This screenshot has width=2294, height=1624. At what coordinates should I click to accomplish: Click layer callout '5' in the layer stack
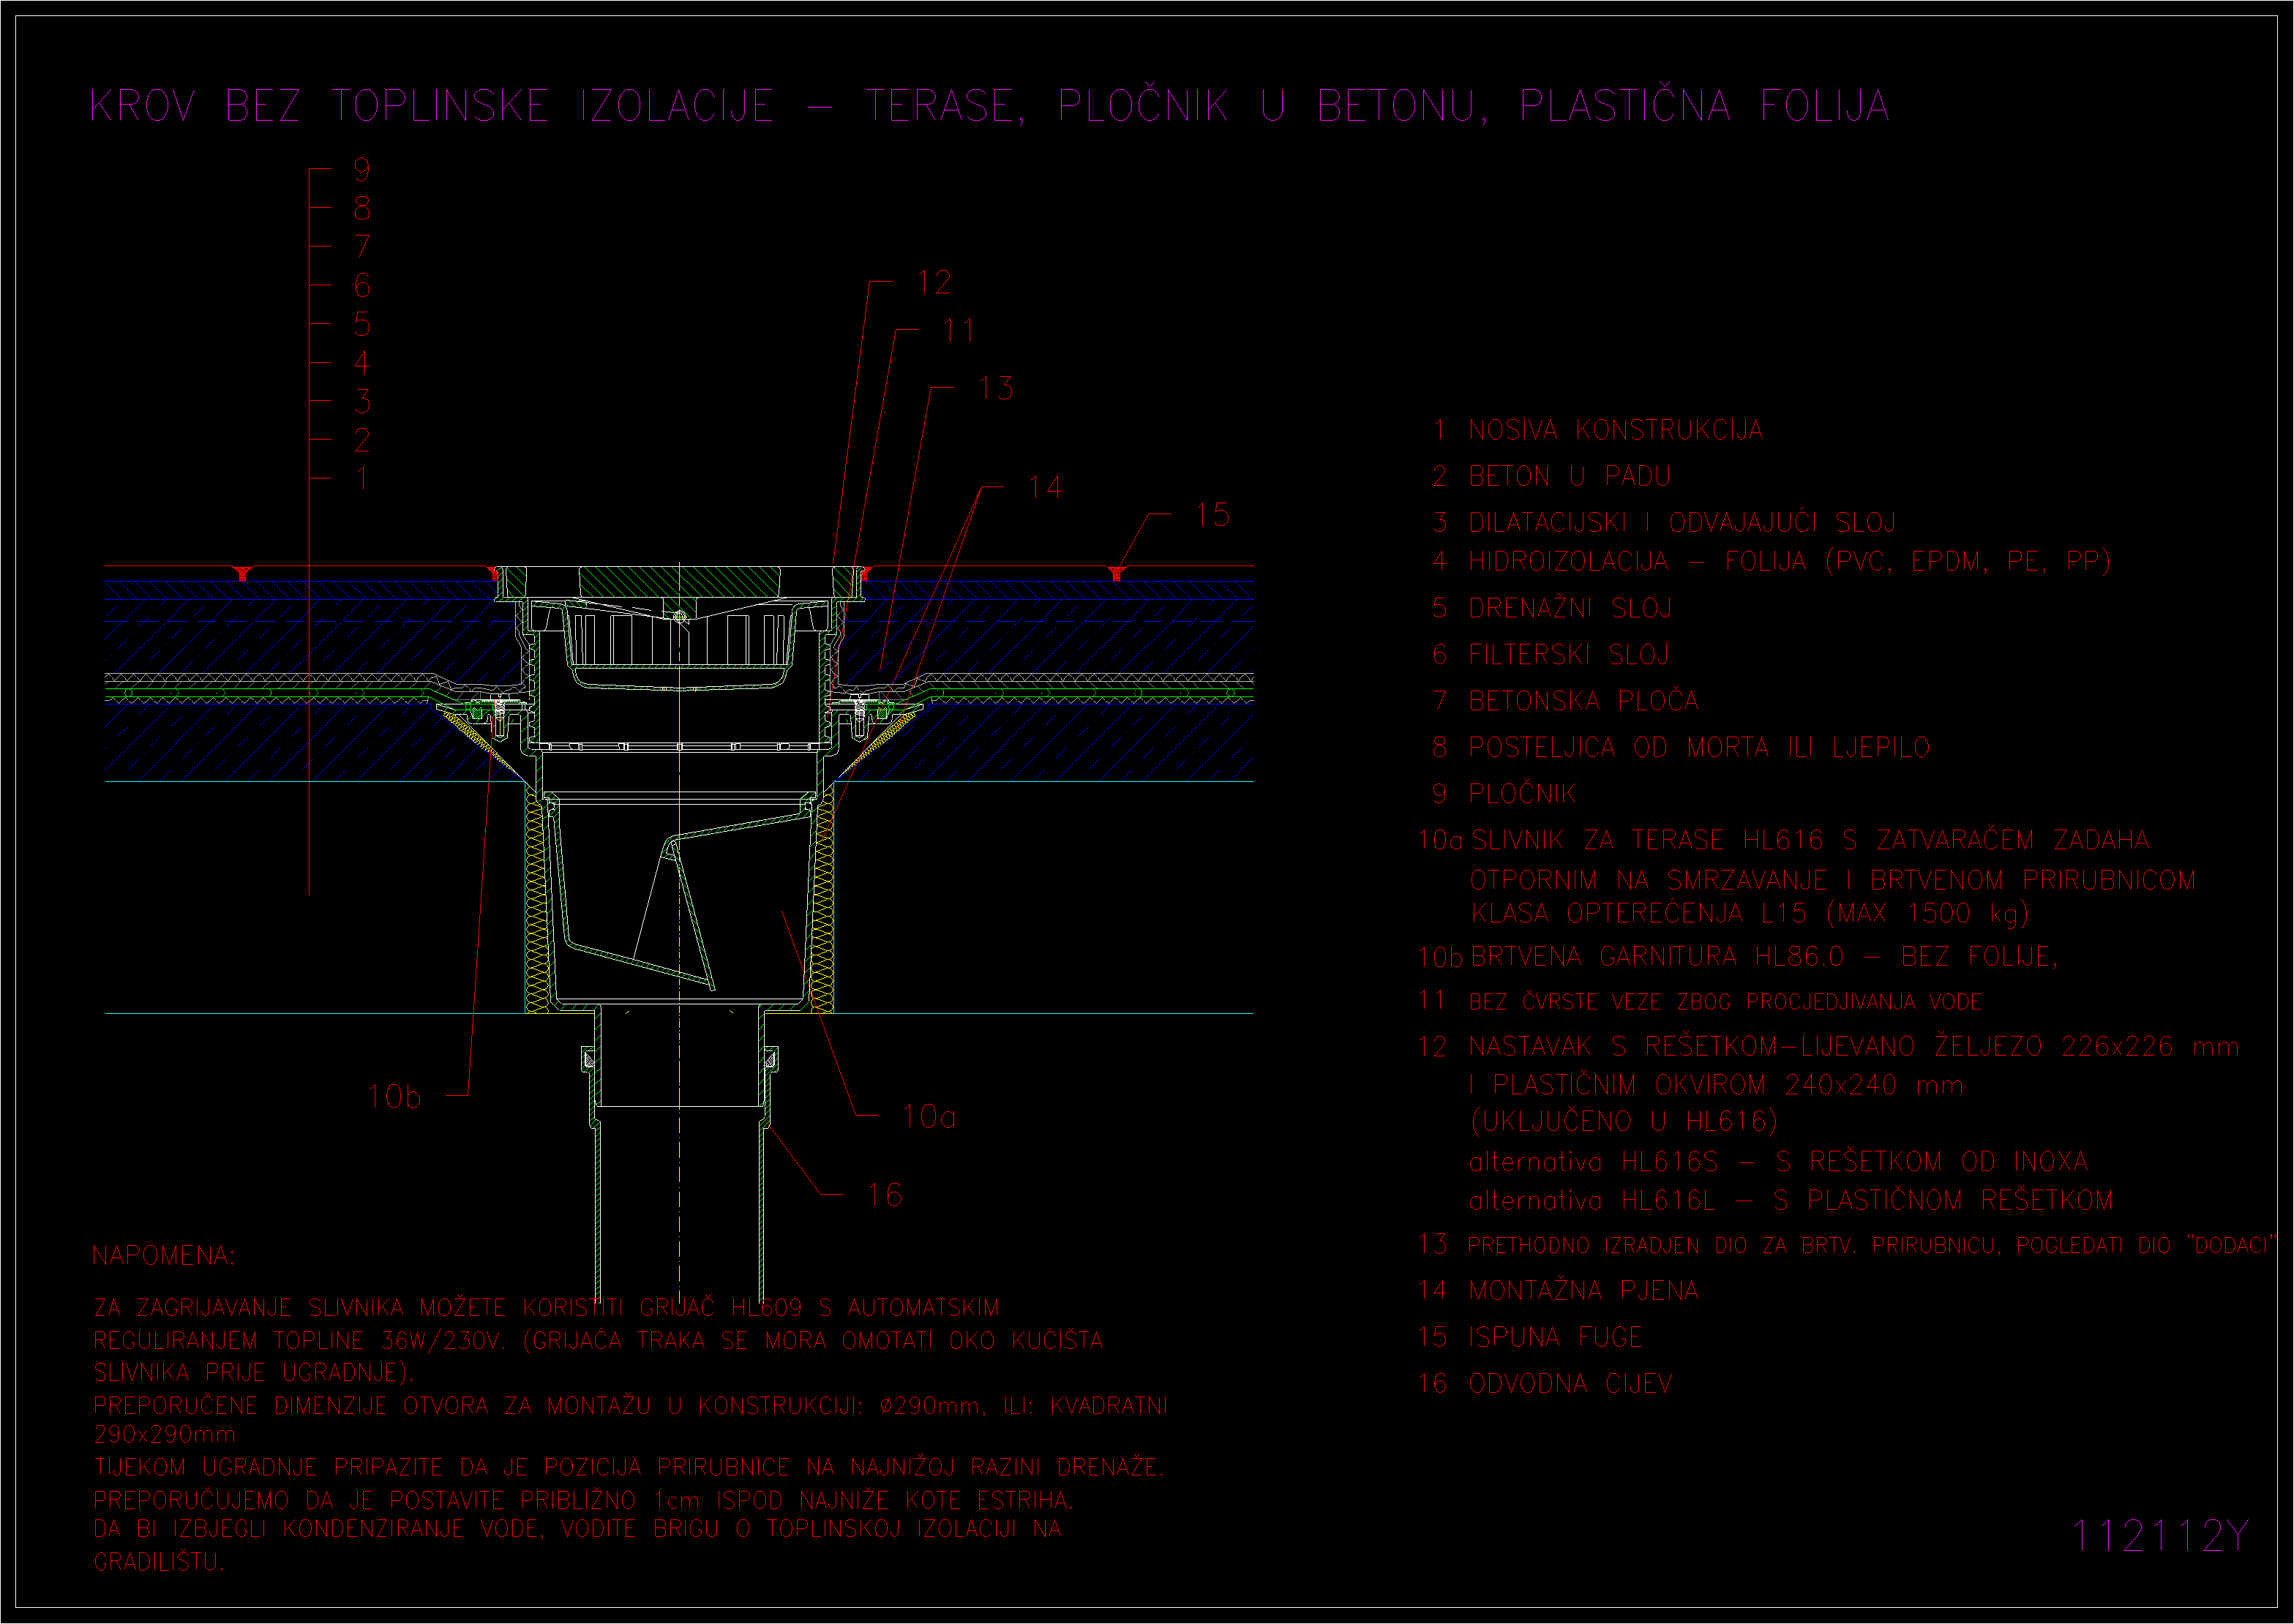(362, 324)
